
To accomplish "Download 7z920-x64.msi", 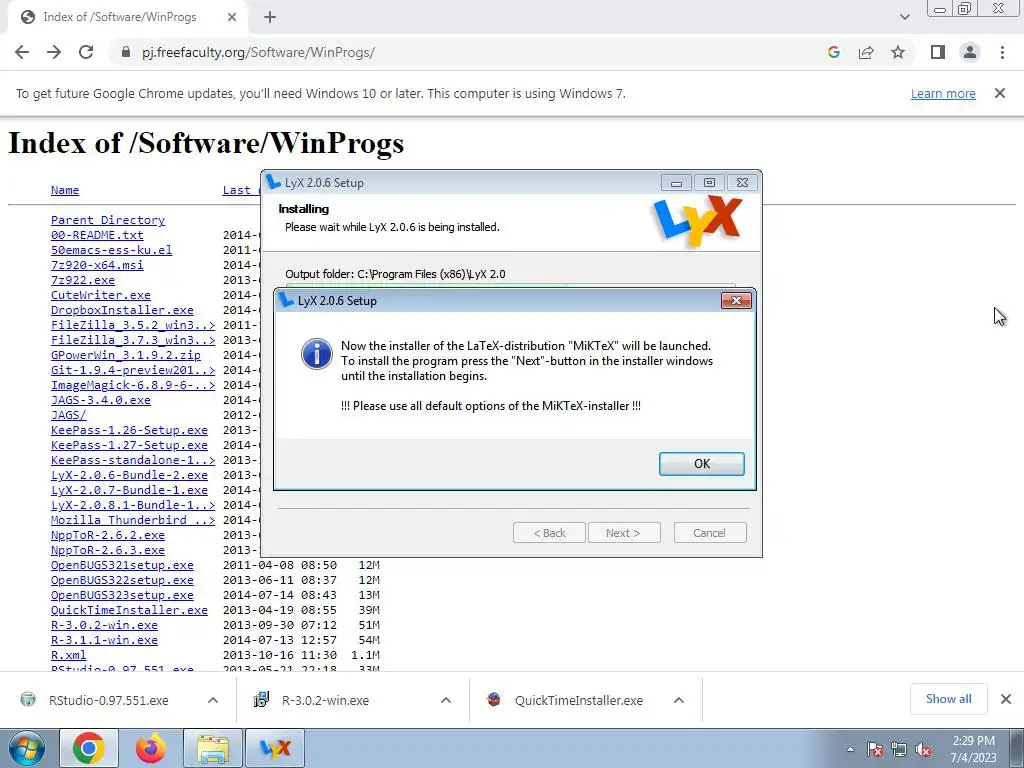I will [x=97, y=265].
